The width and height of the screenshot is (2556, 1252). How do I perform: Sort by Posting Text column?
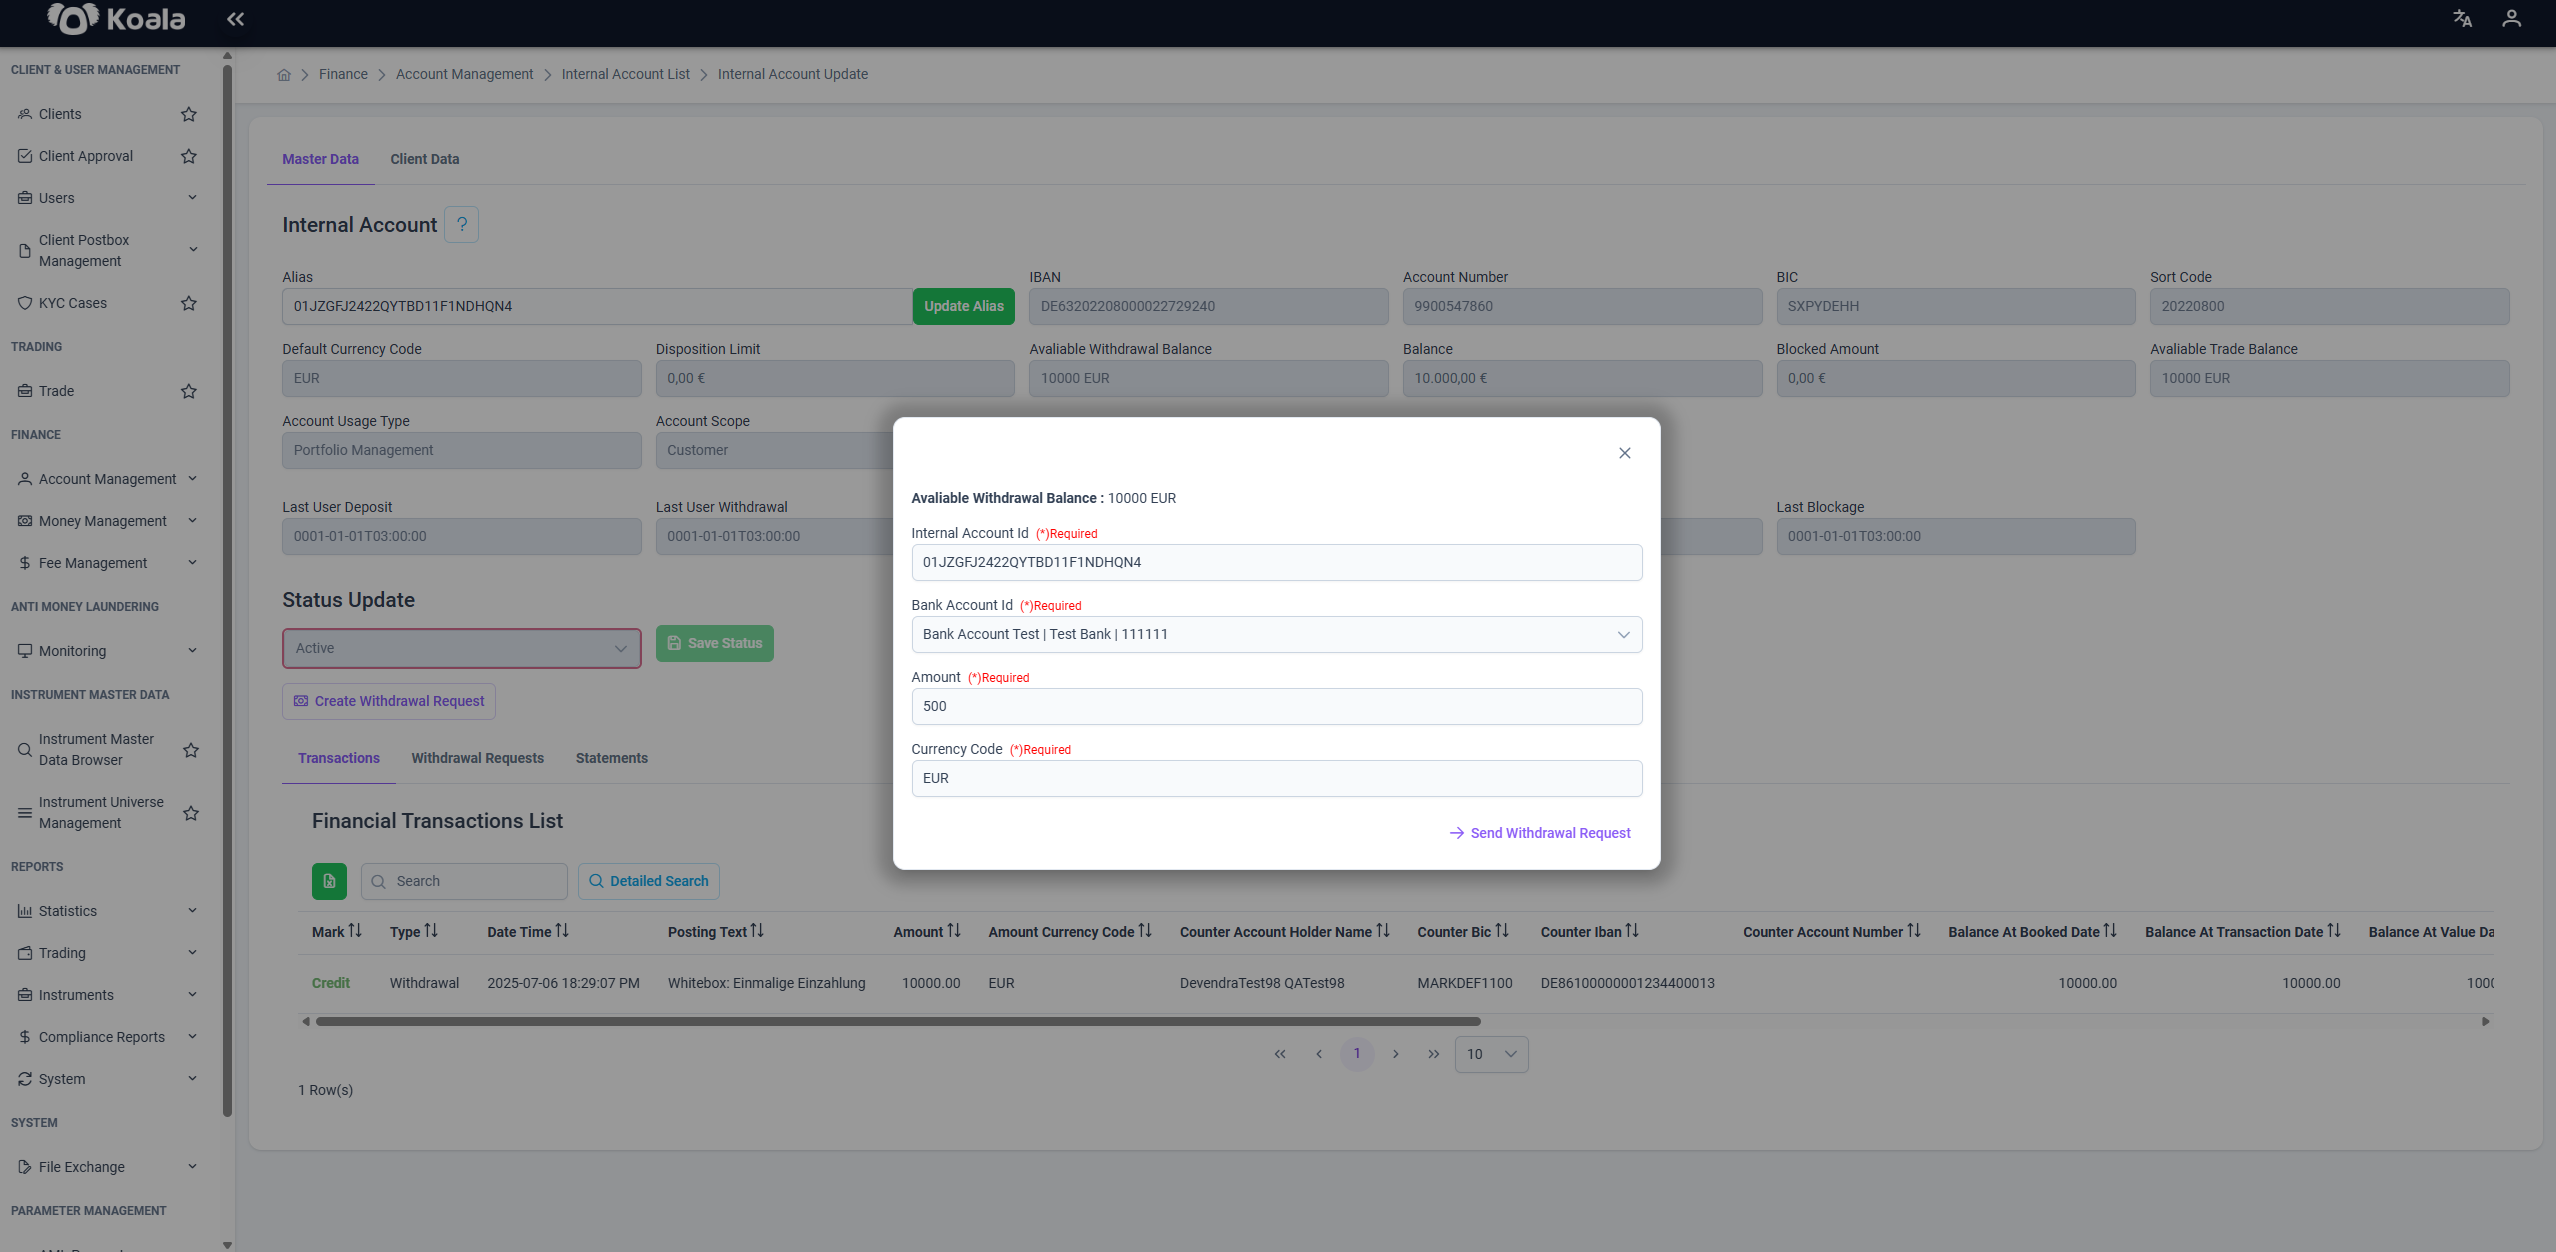click(757, 931)
